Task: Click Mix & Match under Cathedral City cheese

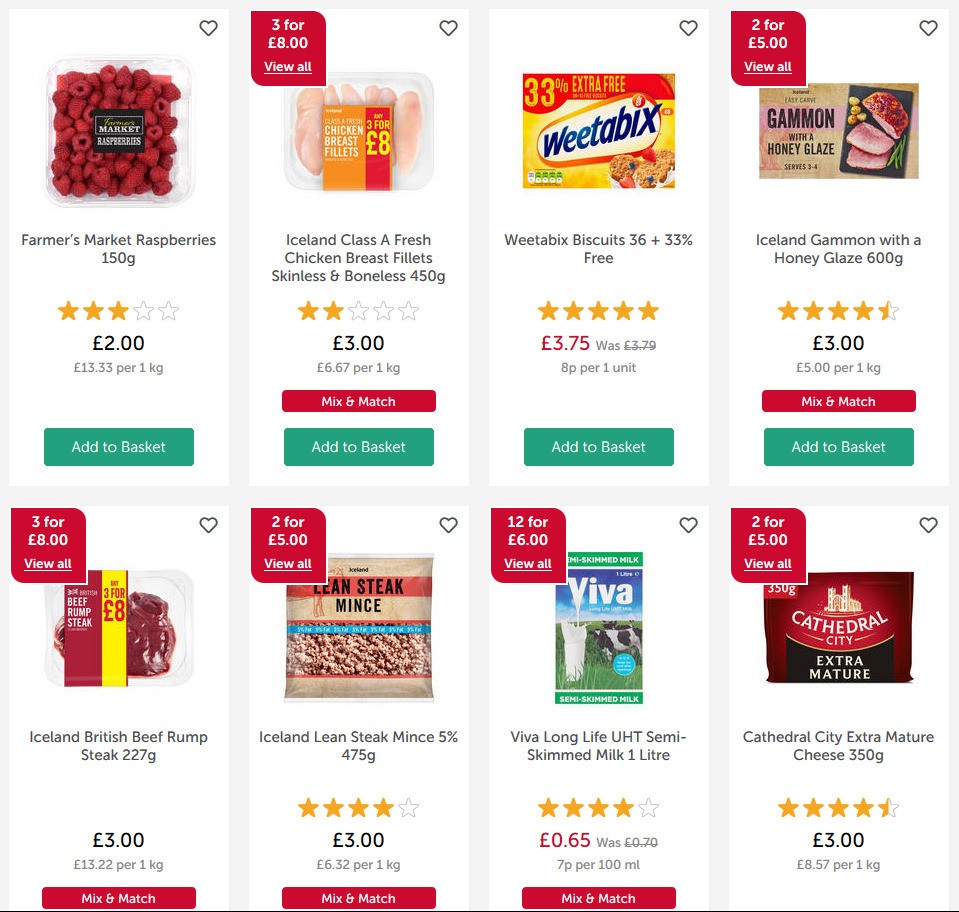Action: (838, 898)
